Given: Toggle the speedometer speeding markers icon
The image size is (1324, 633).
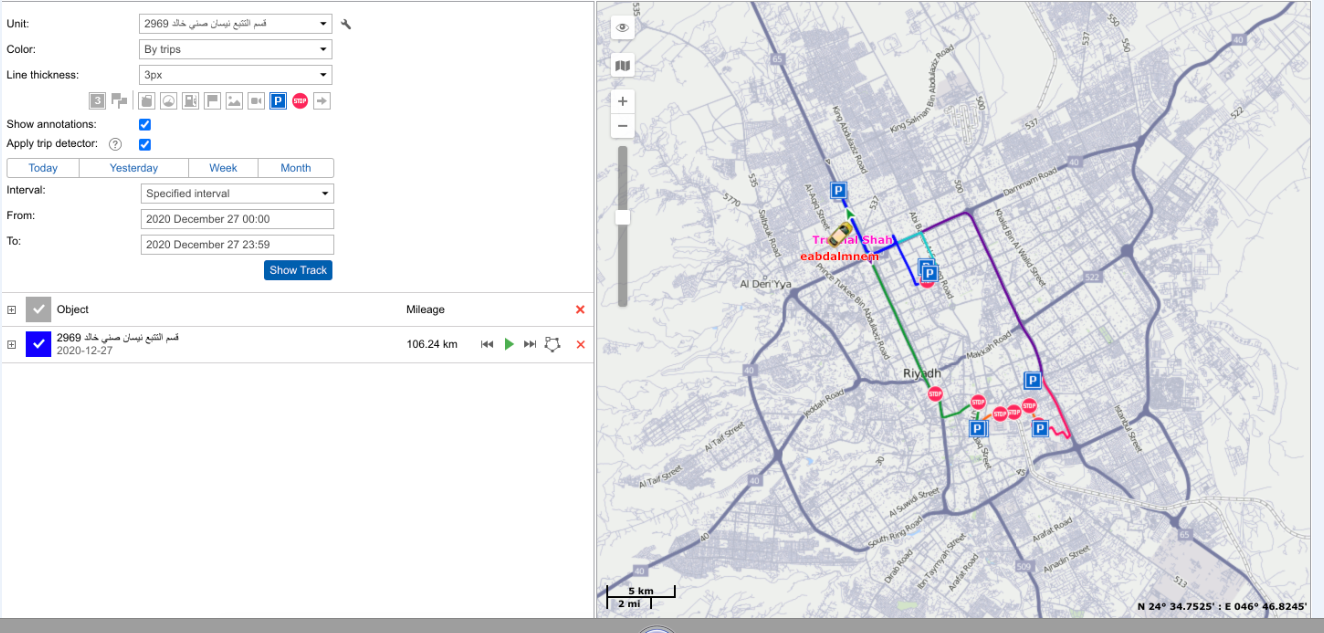Looking at the screenshot, I should click(168, 101).
